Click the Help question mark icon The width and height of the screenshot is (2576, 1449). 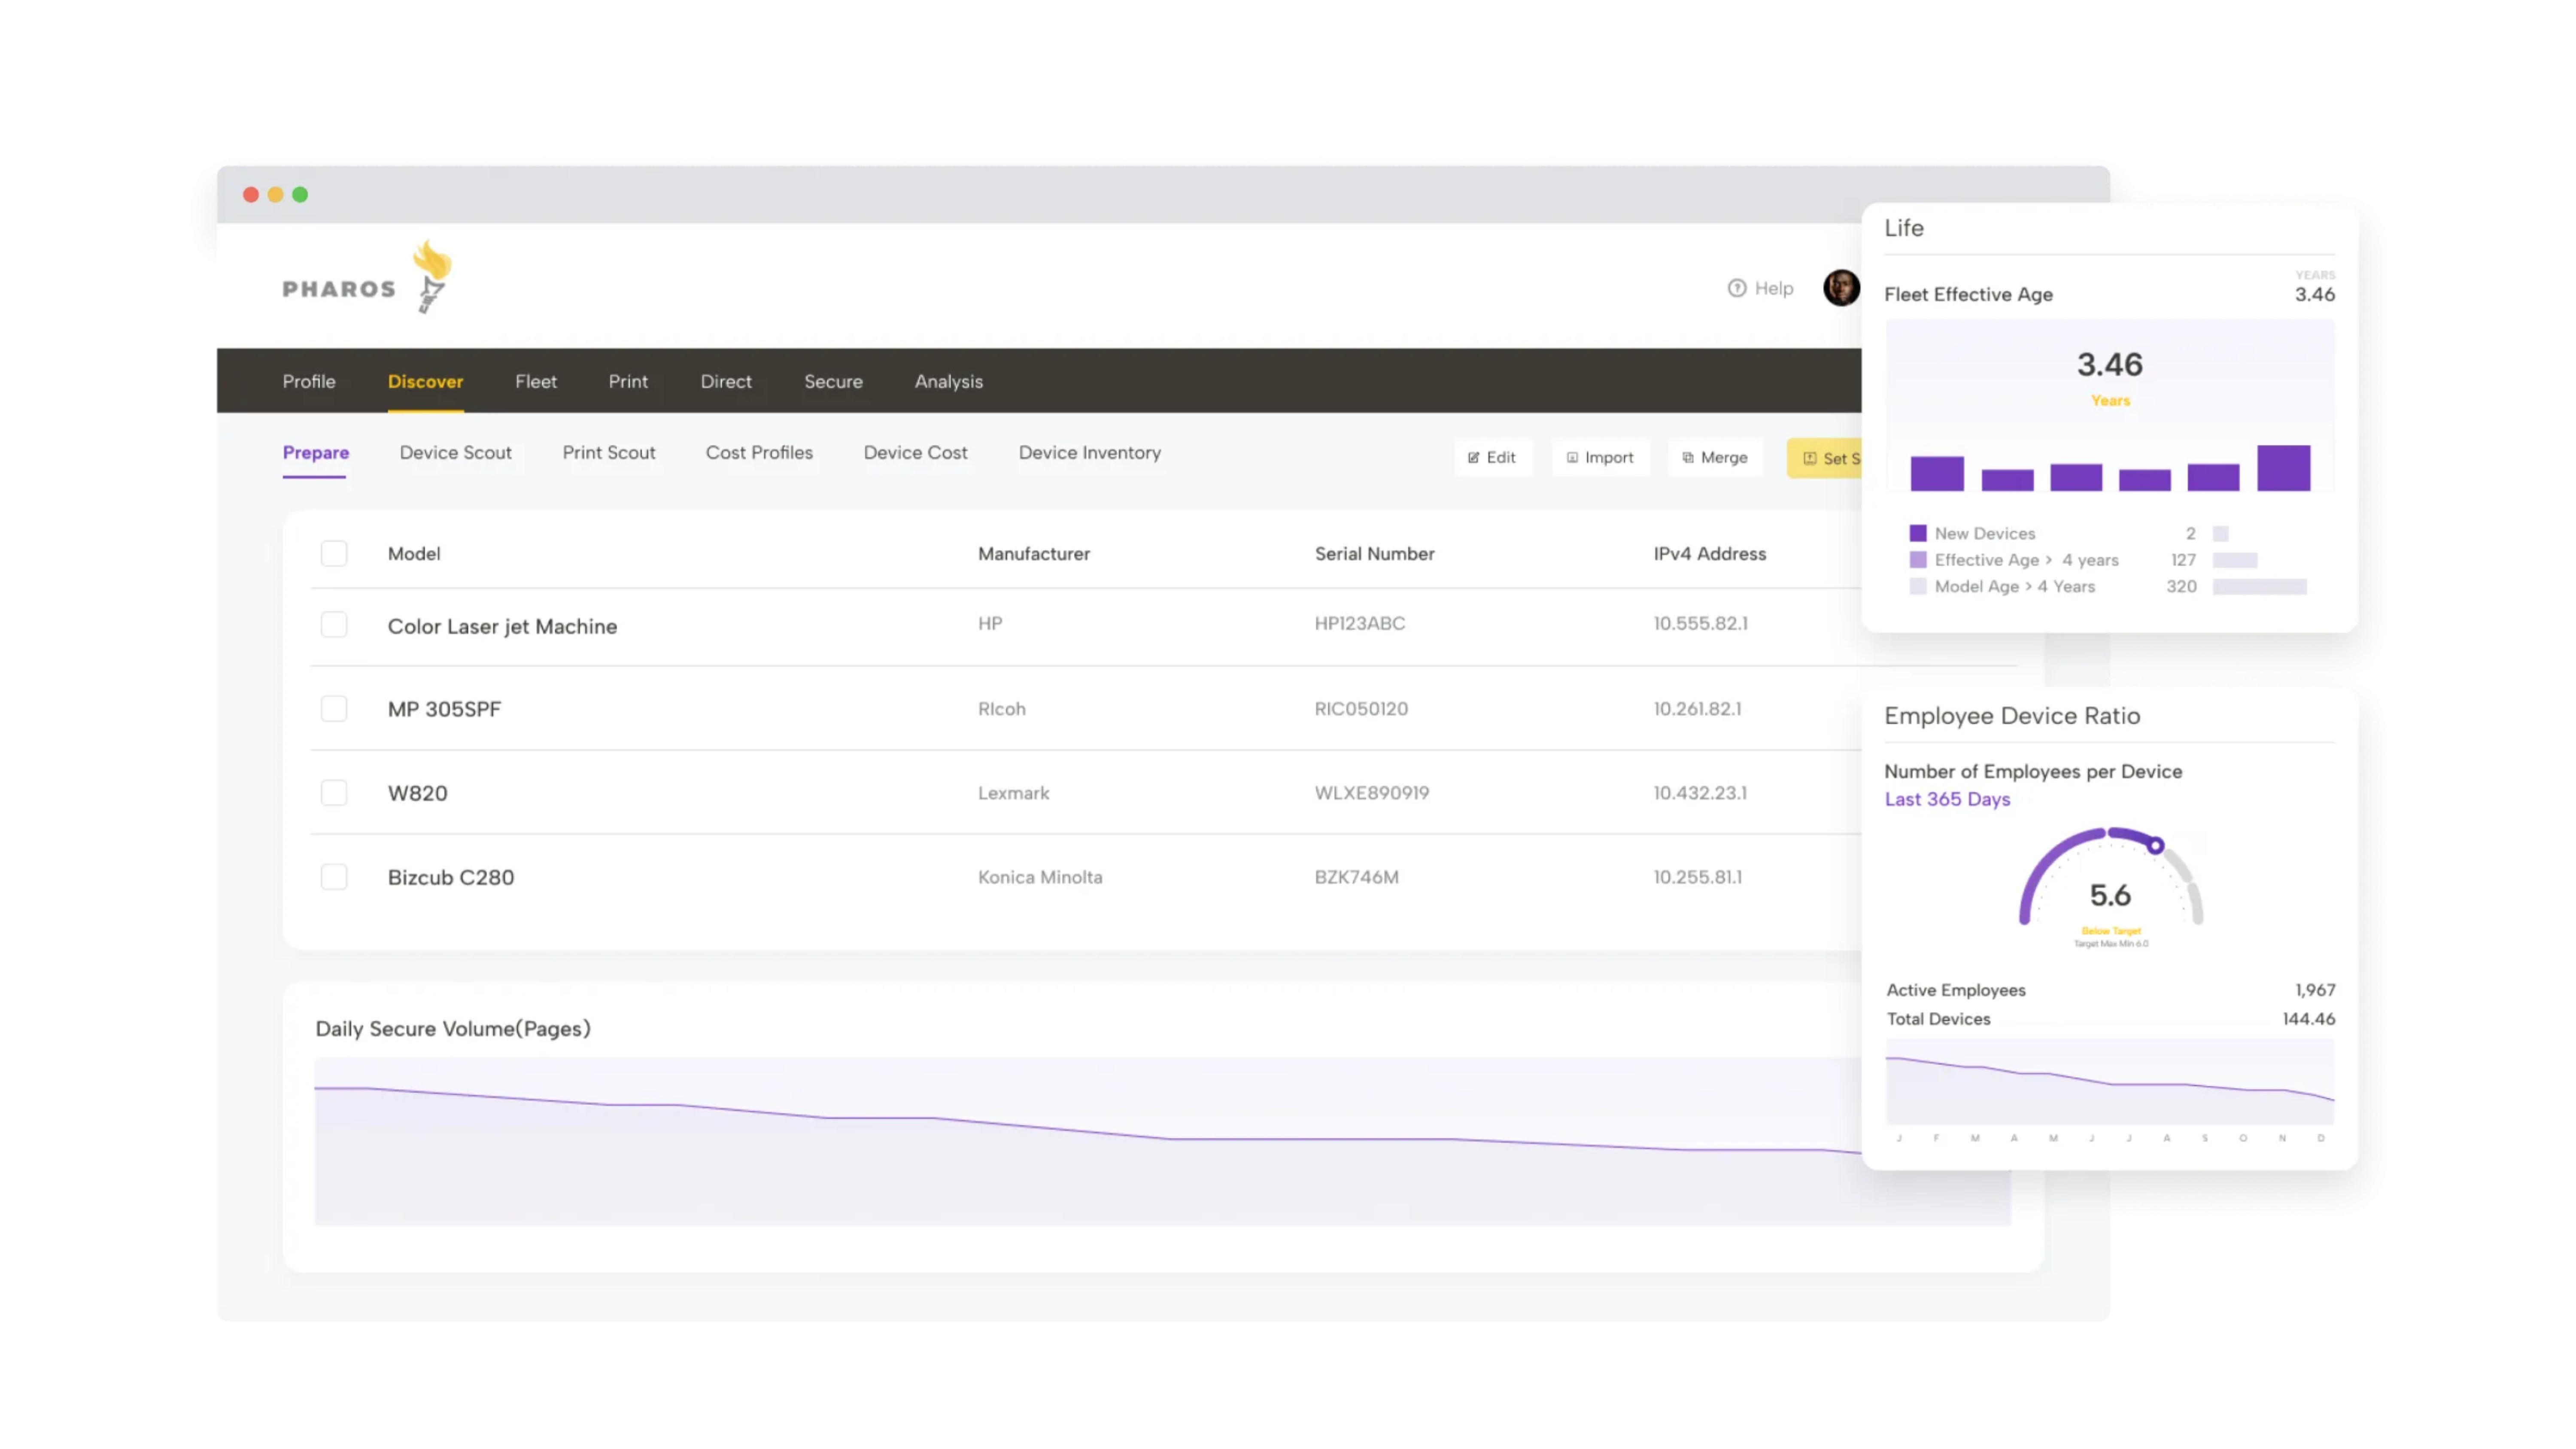coord(1737,288)
